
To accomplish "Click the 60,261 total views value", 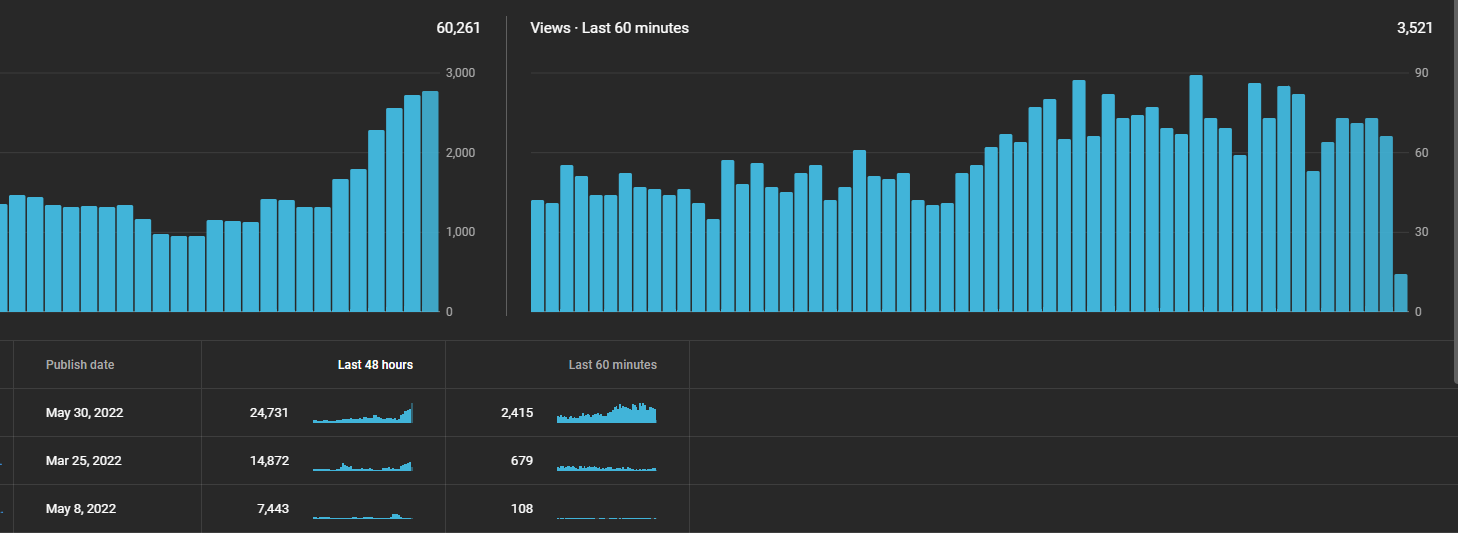I will (458, 28).
